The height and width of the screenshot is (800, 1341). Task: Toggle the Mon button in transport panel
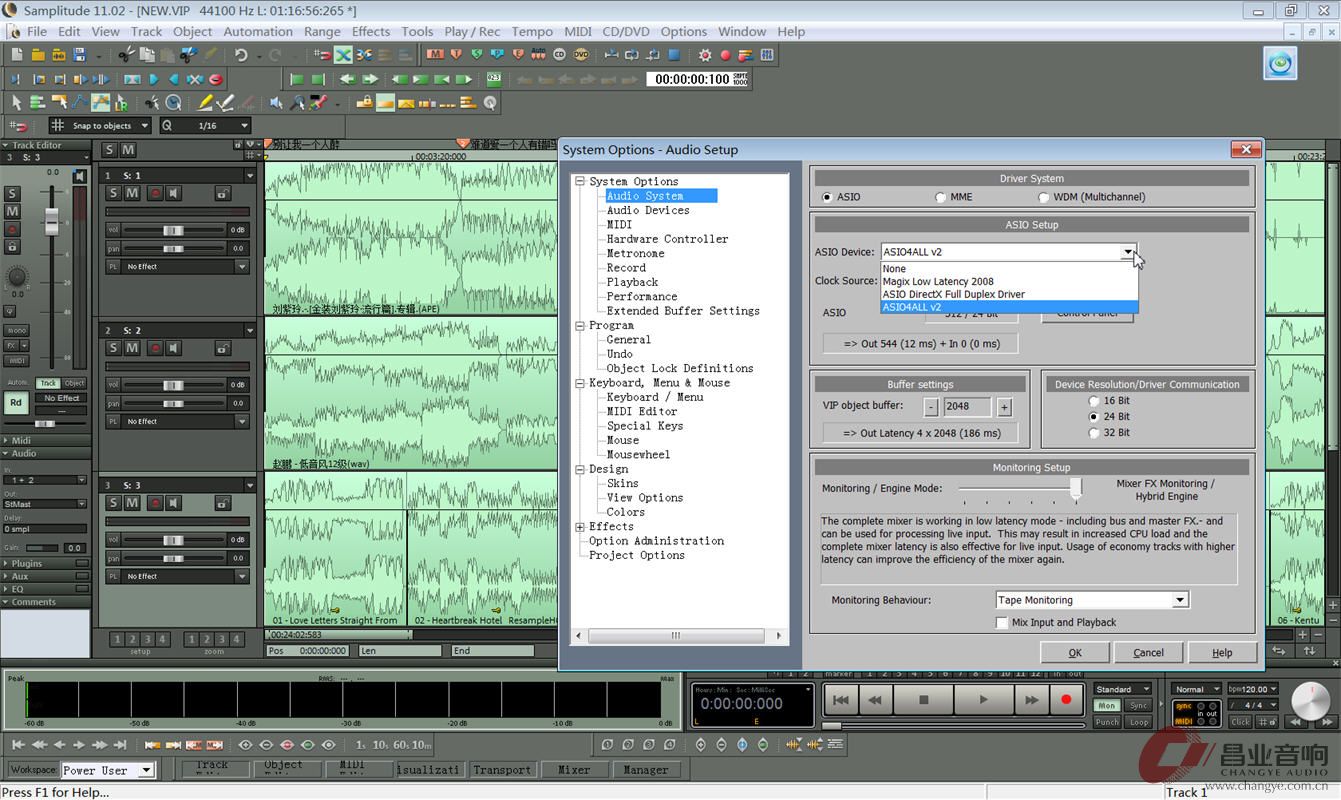click(x=1107, y=706)
